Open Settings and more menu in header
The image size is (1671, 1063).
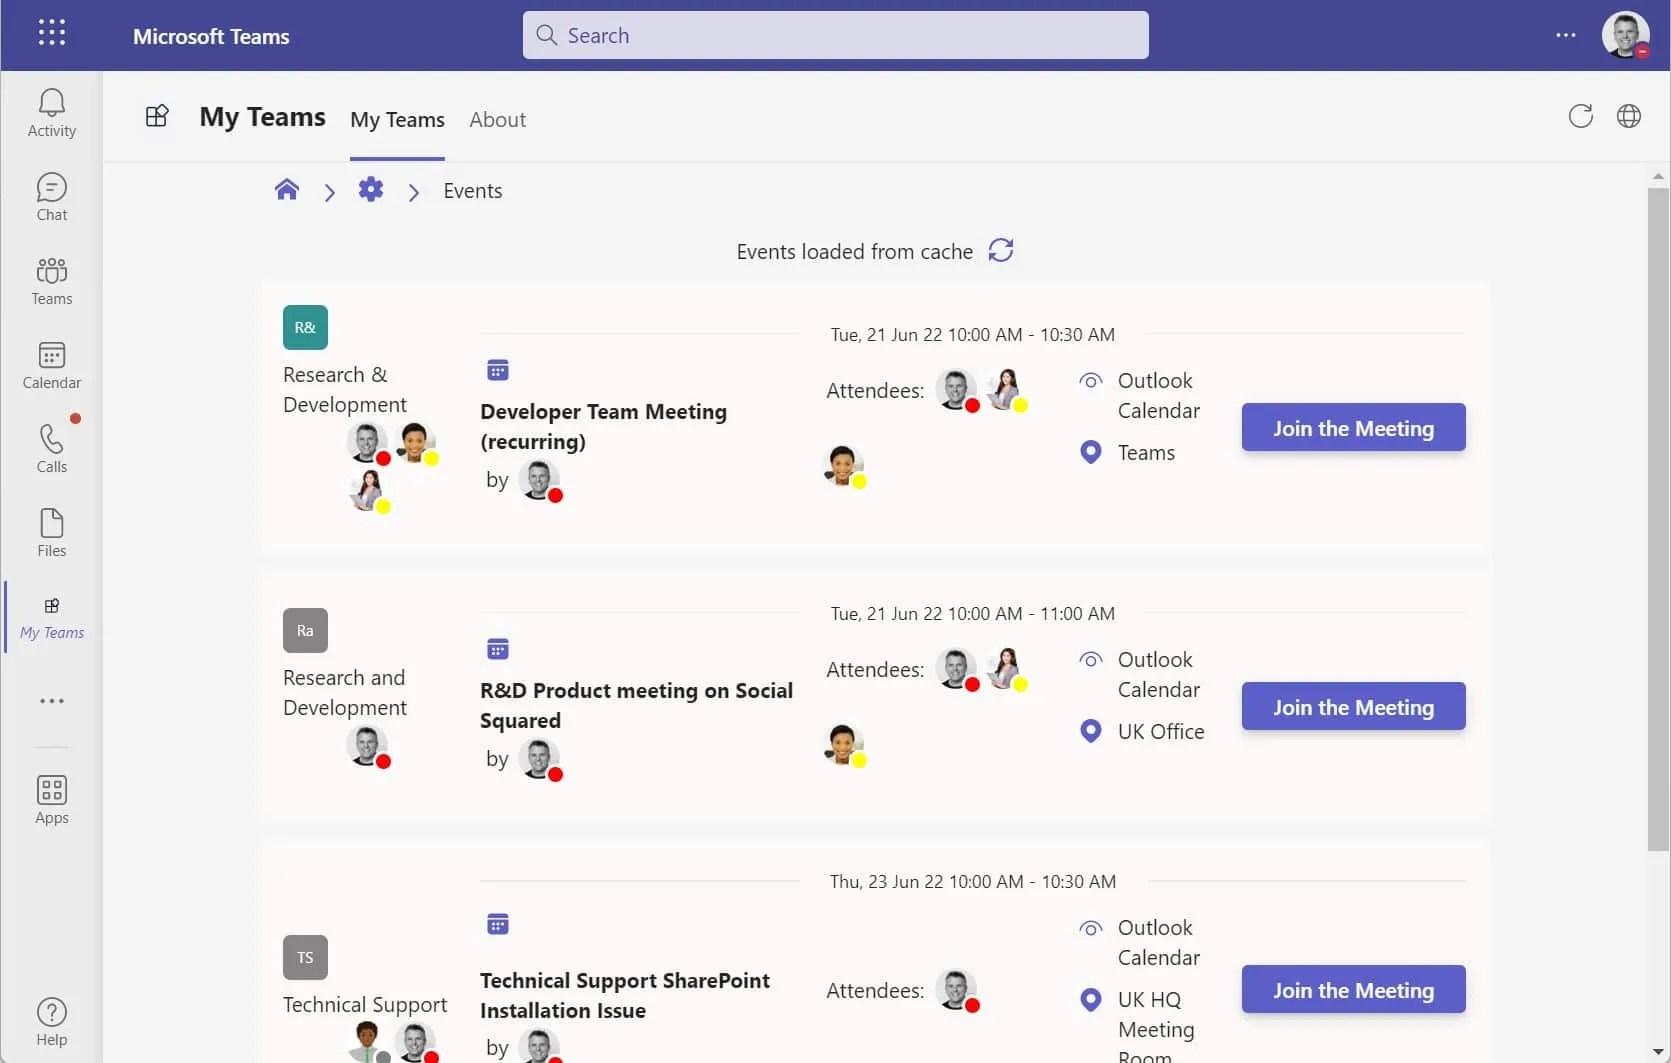tap(1566, 35)
